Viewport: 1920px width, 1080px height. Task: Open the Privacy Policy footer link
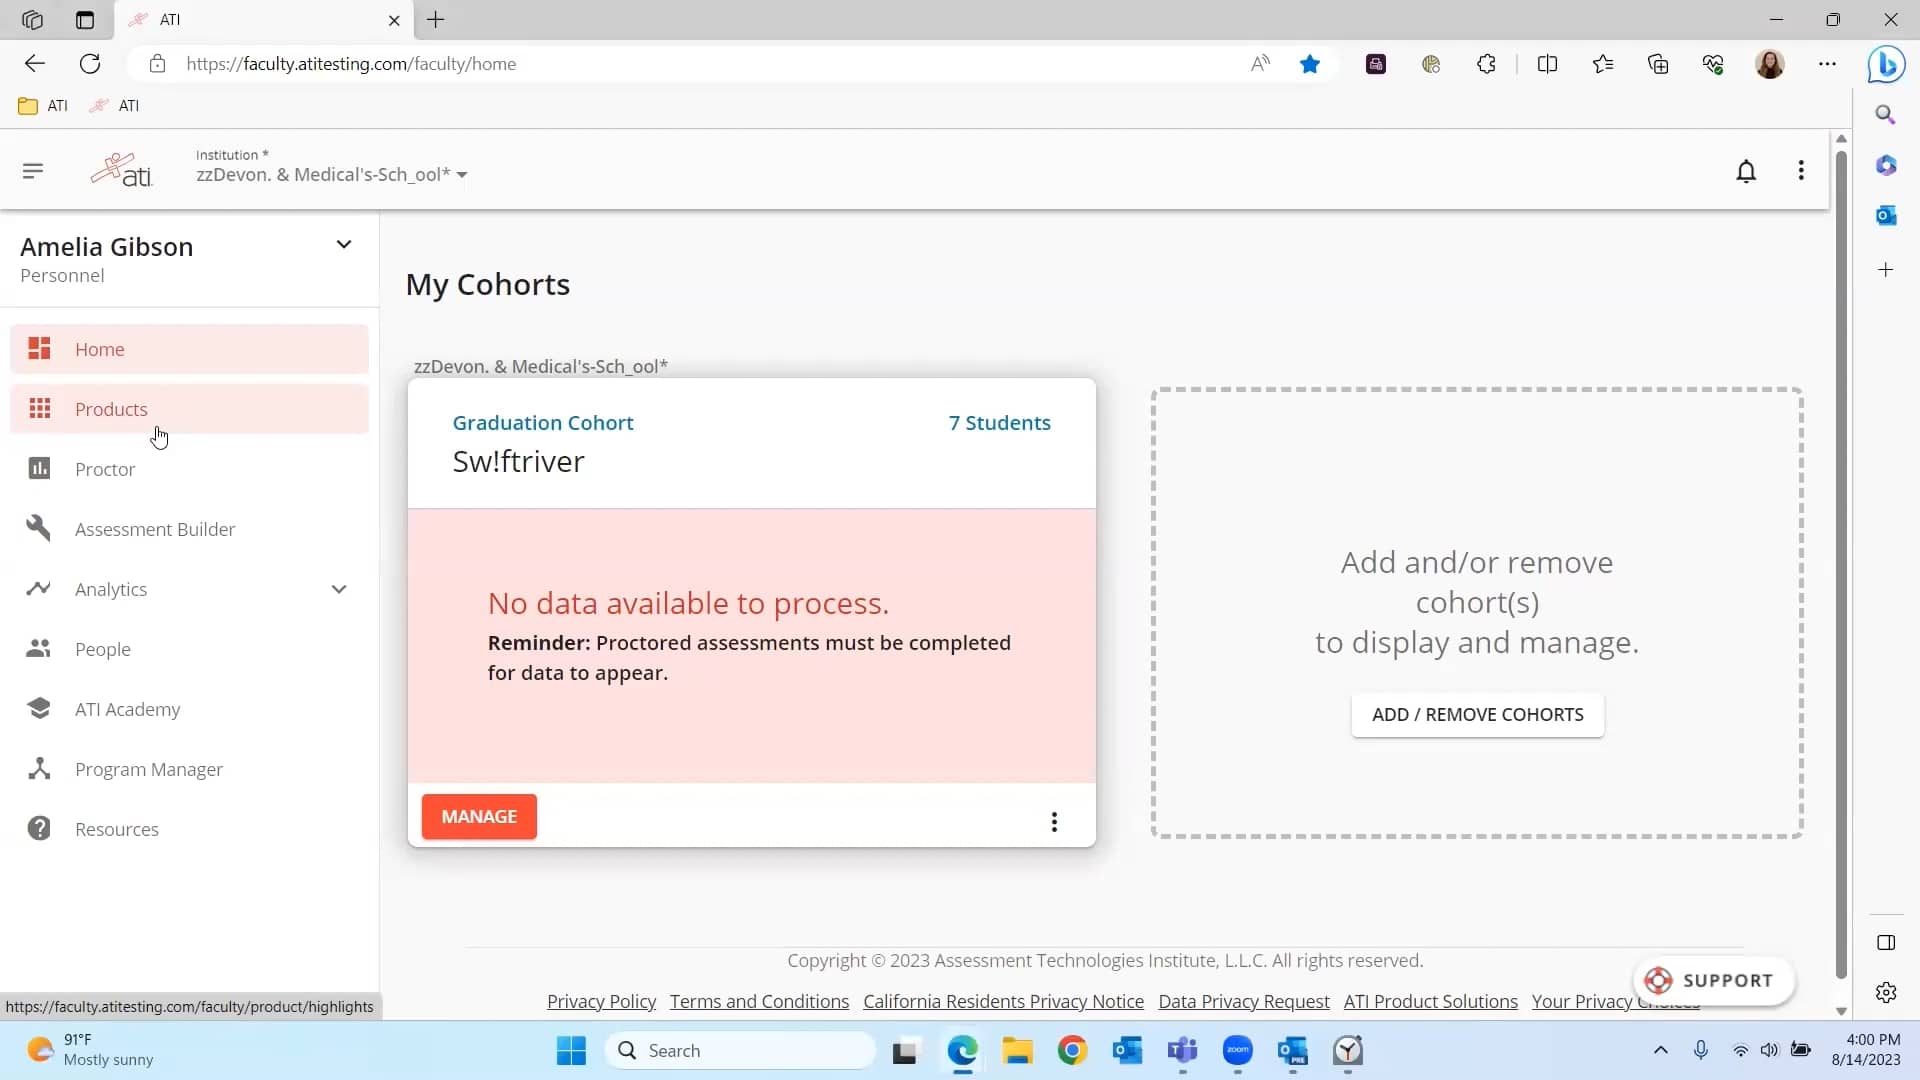point(601,1001)
